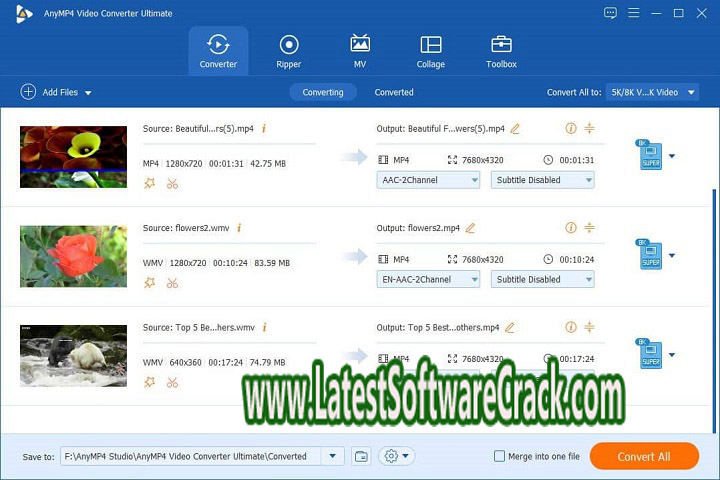Show the Converted list tab
The image size is (720, 480).
click(x=394, y=92)
